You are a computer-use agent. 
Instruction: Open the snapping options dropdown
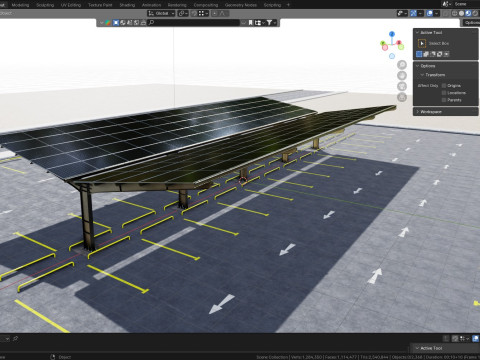[x=203, y=13]
